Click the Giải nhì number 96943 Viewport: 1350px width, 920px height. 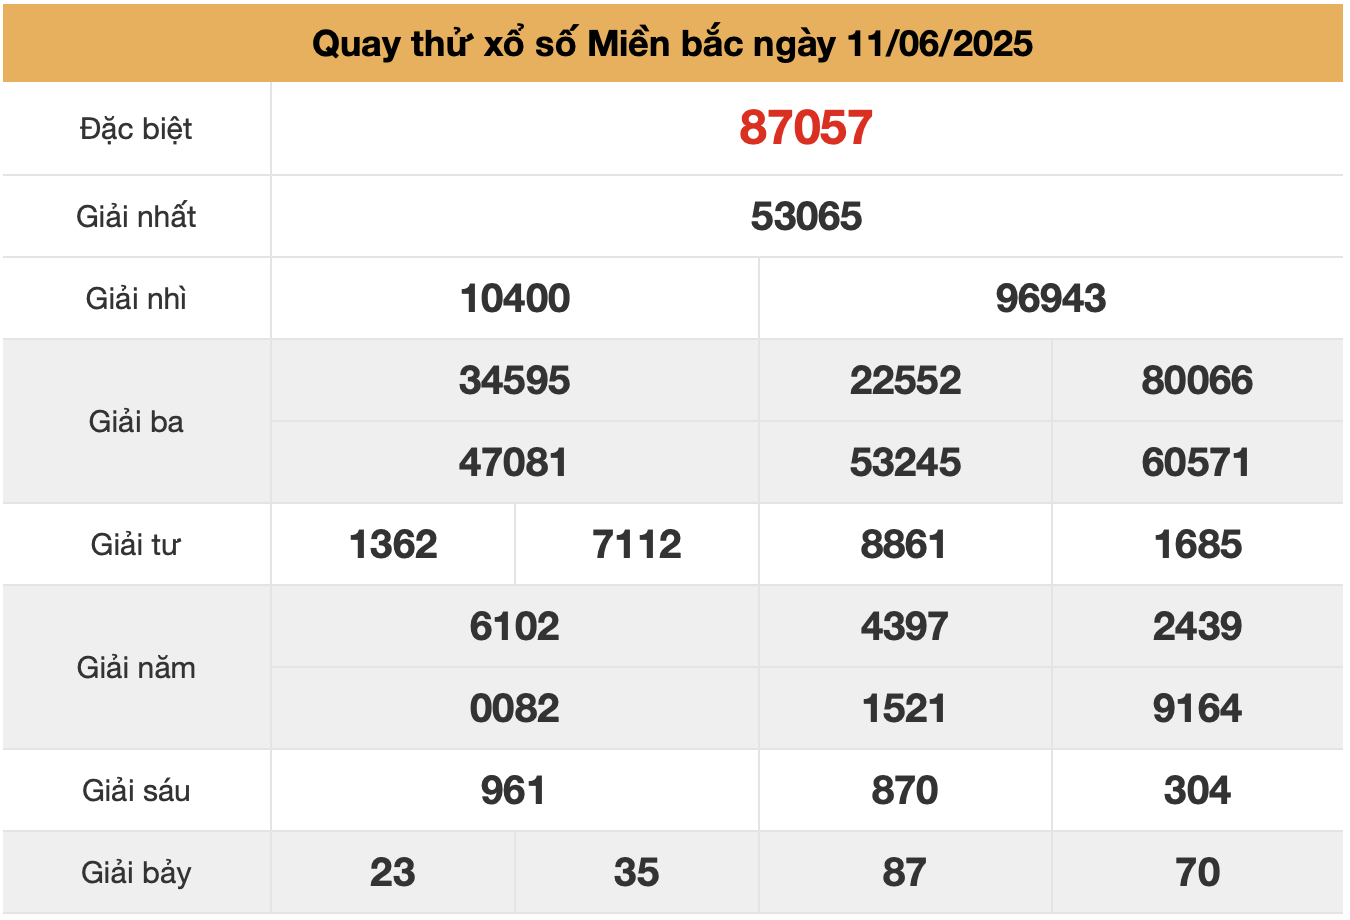pos(1051,298)
